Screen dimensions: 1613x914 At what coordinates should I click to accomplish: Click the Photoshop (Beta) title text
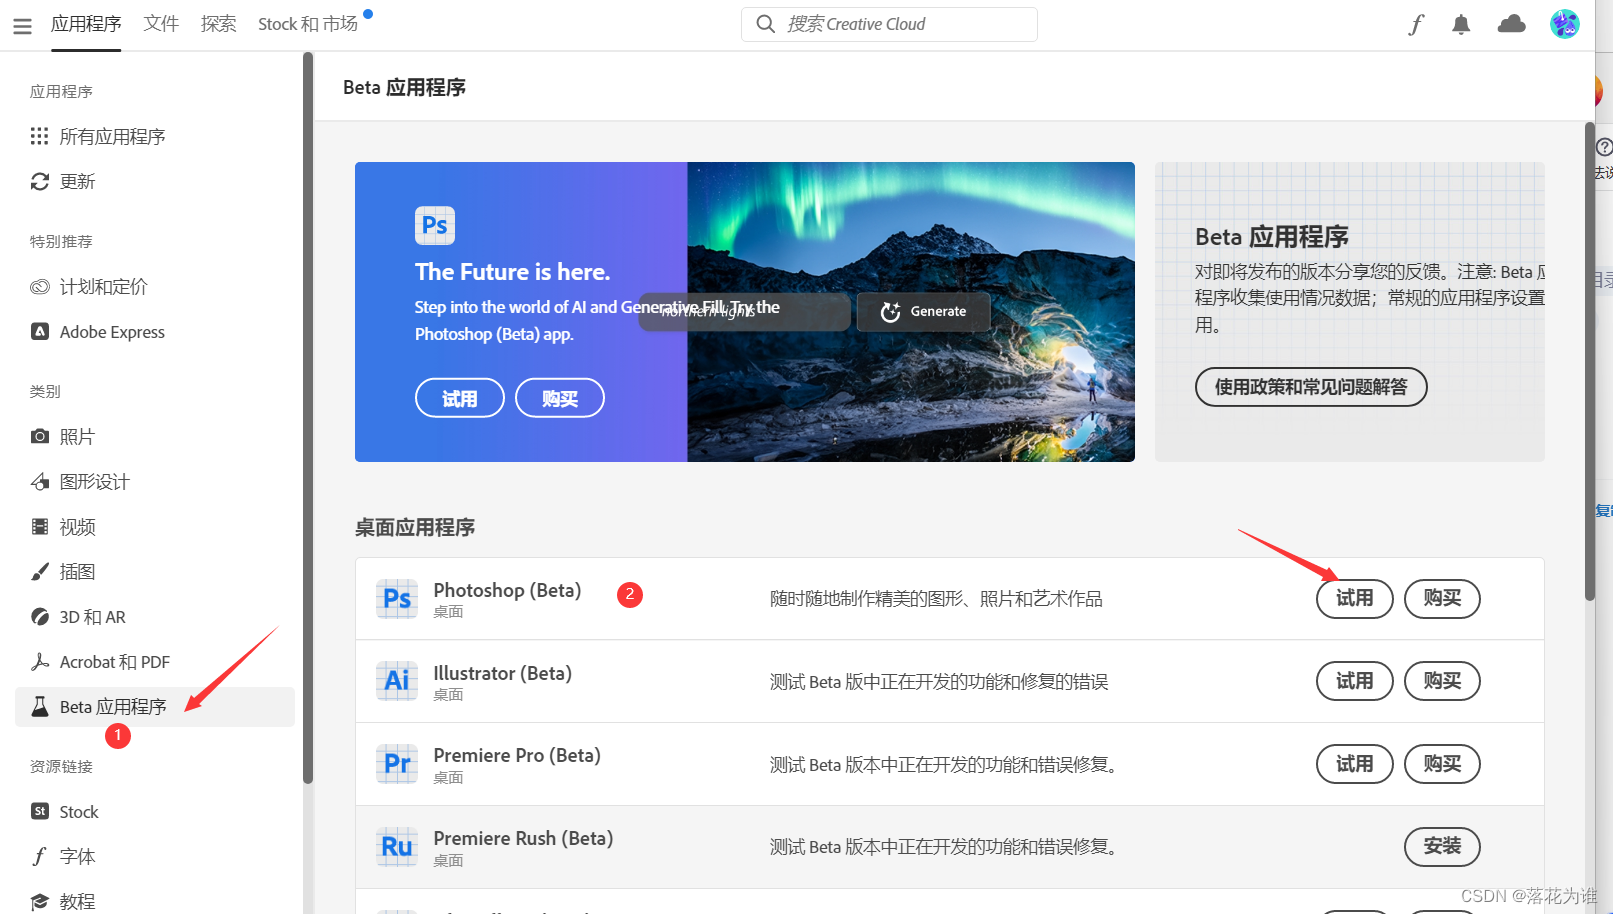pyautogui.click(x=507, y=590)
